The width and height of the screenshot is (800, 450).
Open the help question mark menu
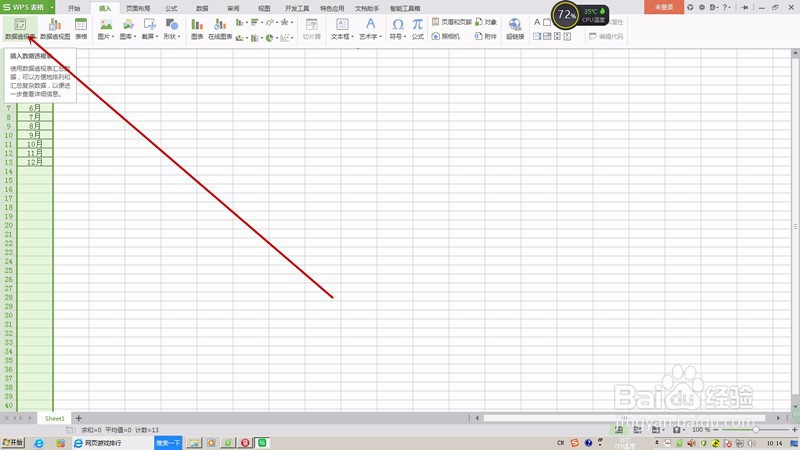727,7
